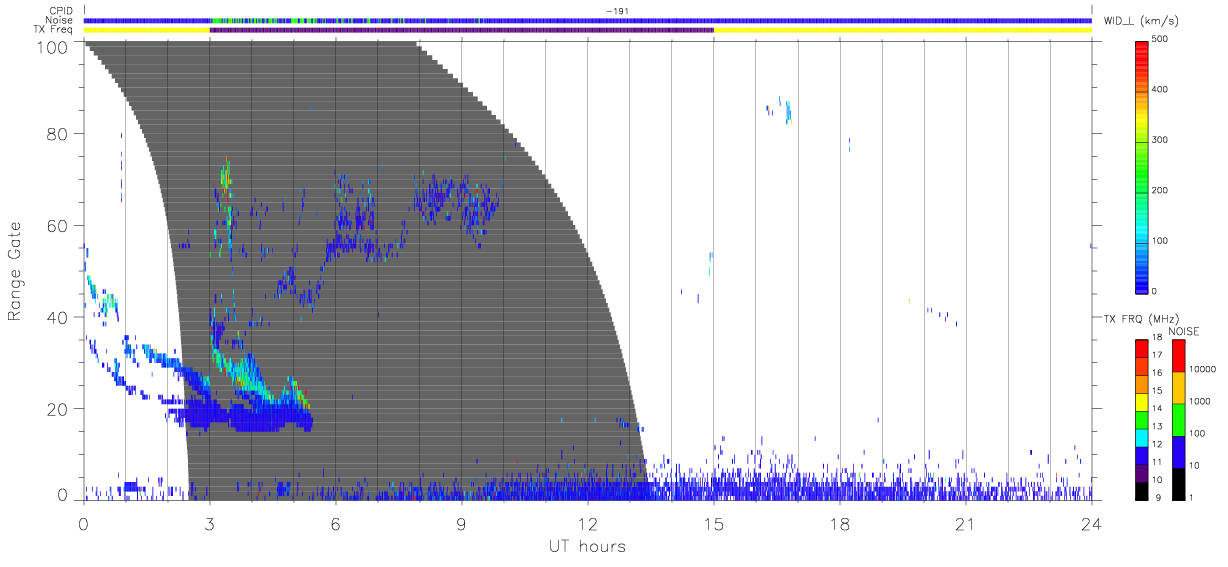Click the 80 tick on Range Gate axis
1228x567 pixels.
coord(59,134)
